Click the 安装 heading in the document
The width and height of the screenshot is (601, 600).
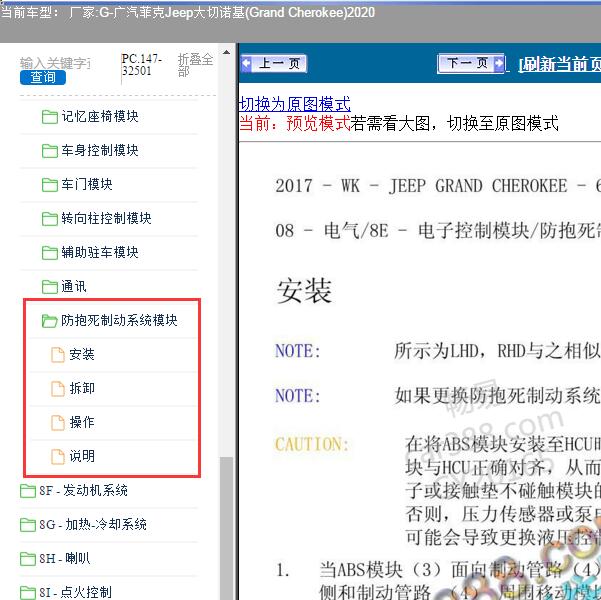pos(304,291)
